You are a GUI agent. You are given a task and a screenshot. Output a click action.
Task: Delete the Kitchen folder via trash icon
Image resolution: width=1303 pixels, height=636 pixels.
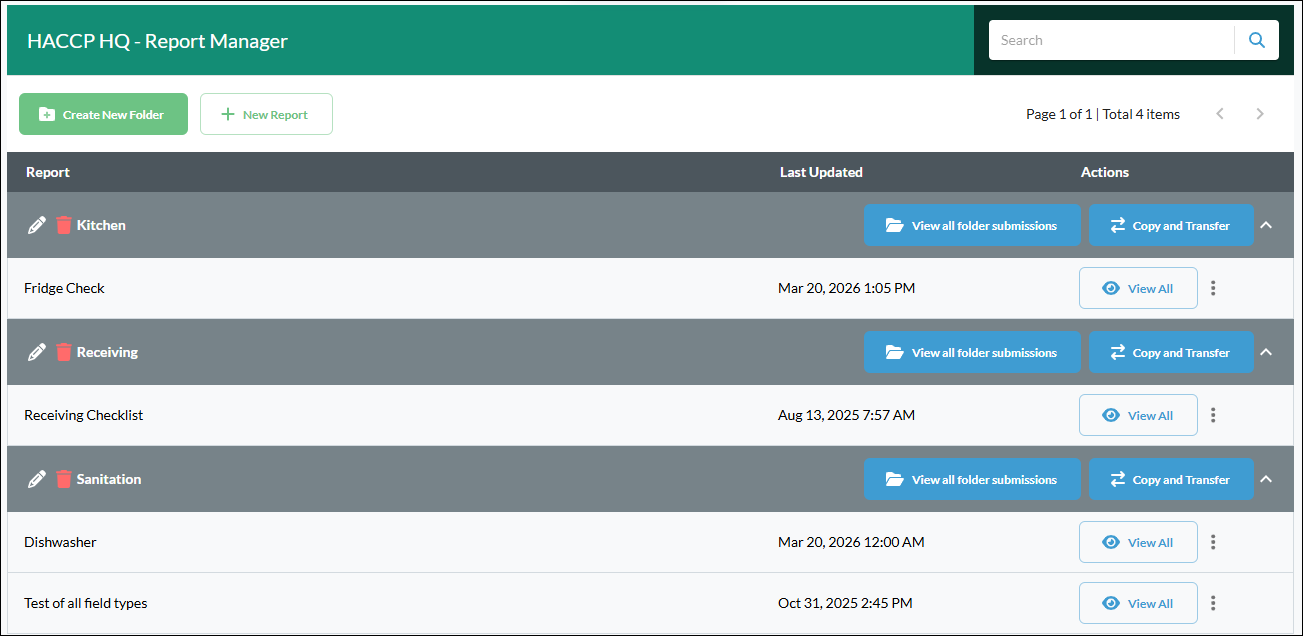(x=64, y=225)
